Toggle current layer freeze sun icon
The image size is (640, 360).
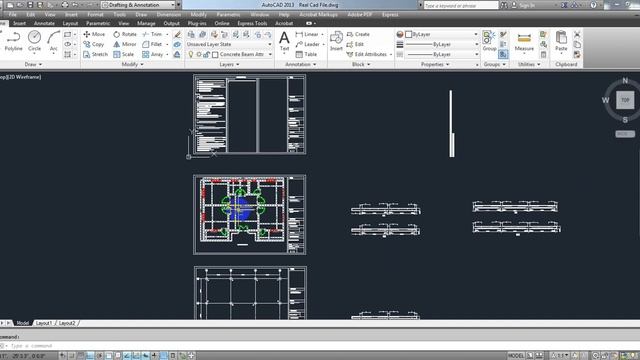click(x=199, y=54)
